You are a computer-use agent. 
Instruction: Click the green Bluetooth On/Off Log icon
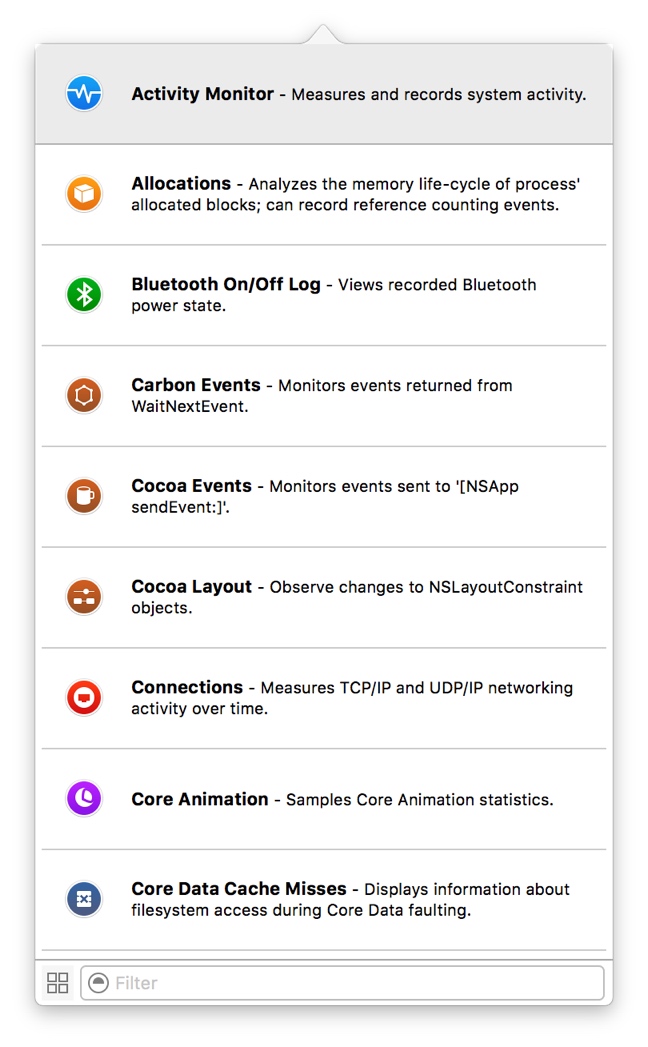point(84,295)
